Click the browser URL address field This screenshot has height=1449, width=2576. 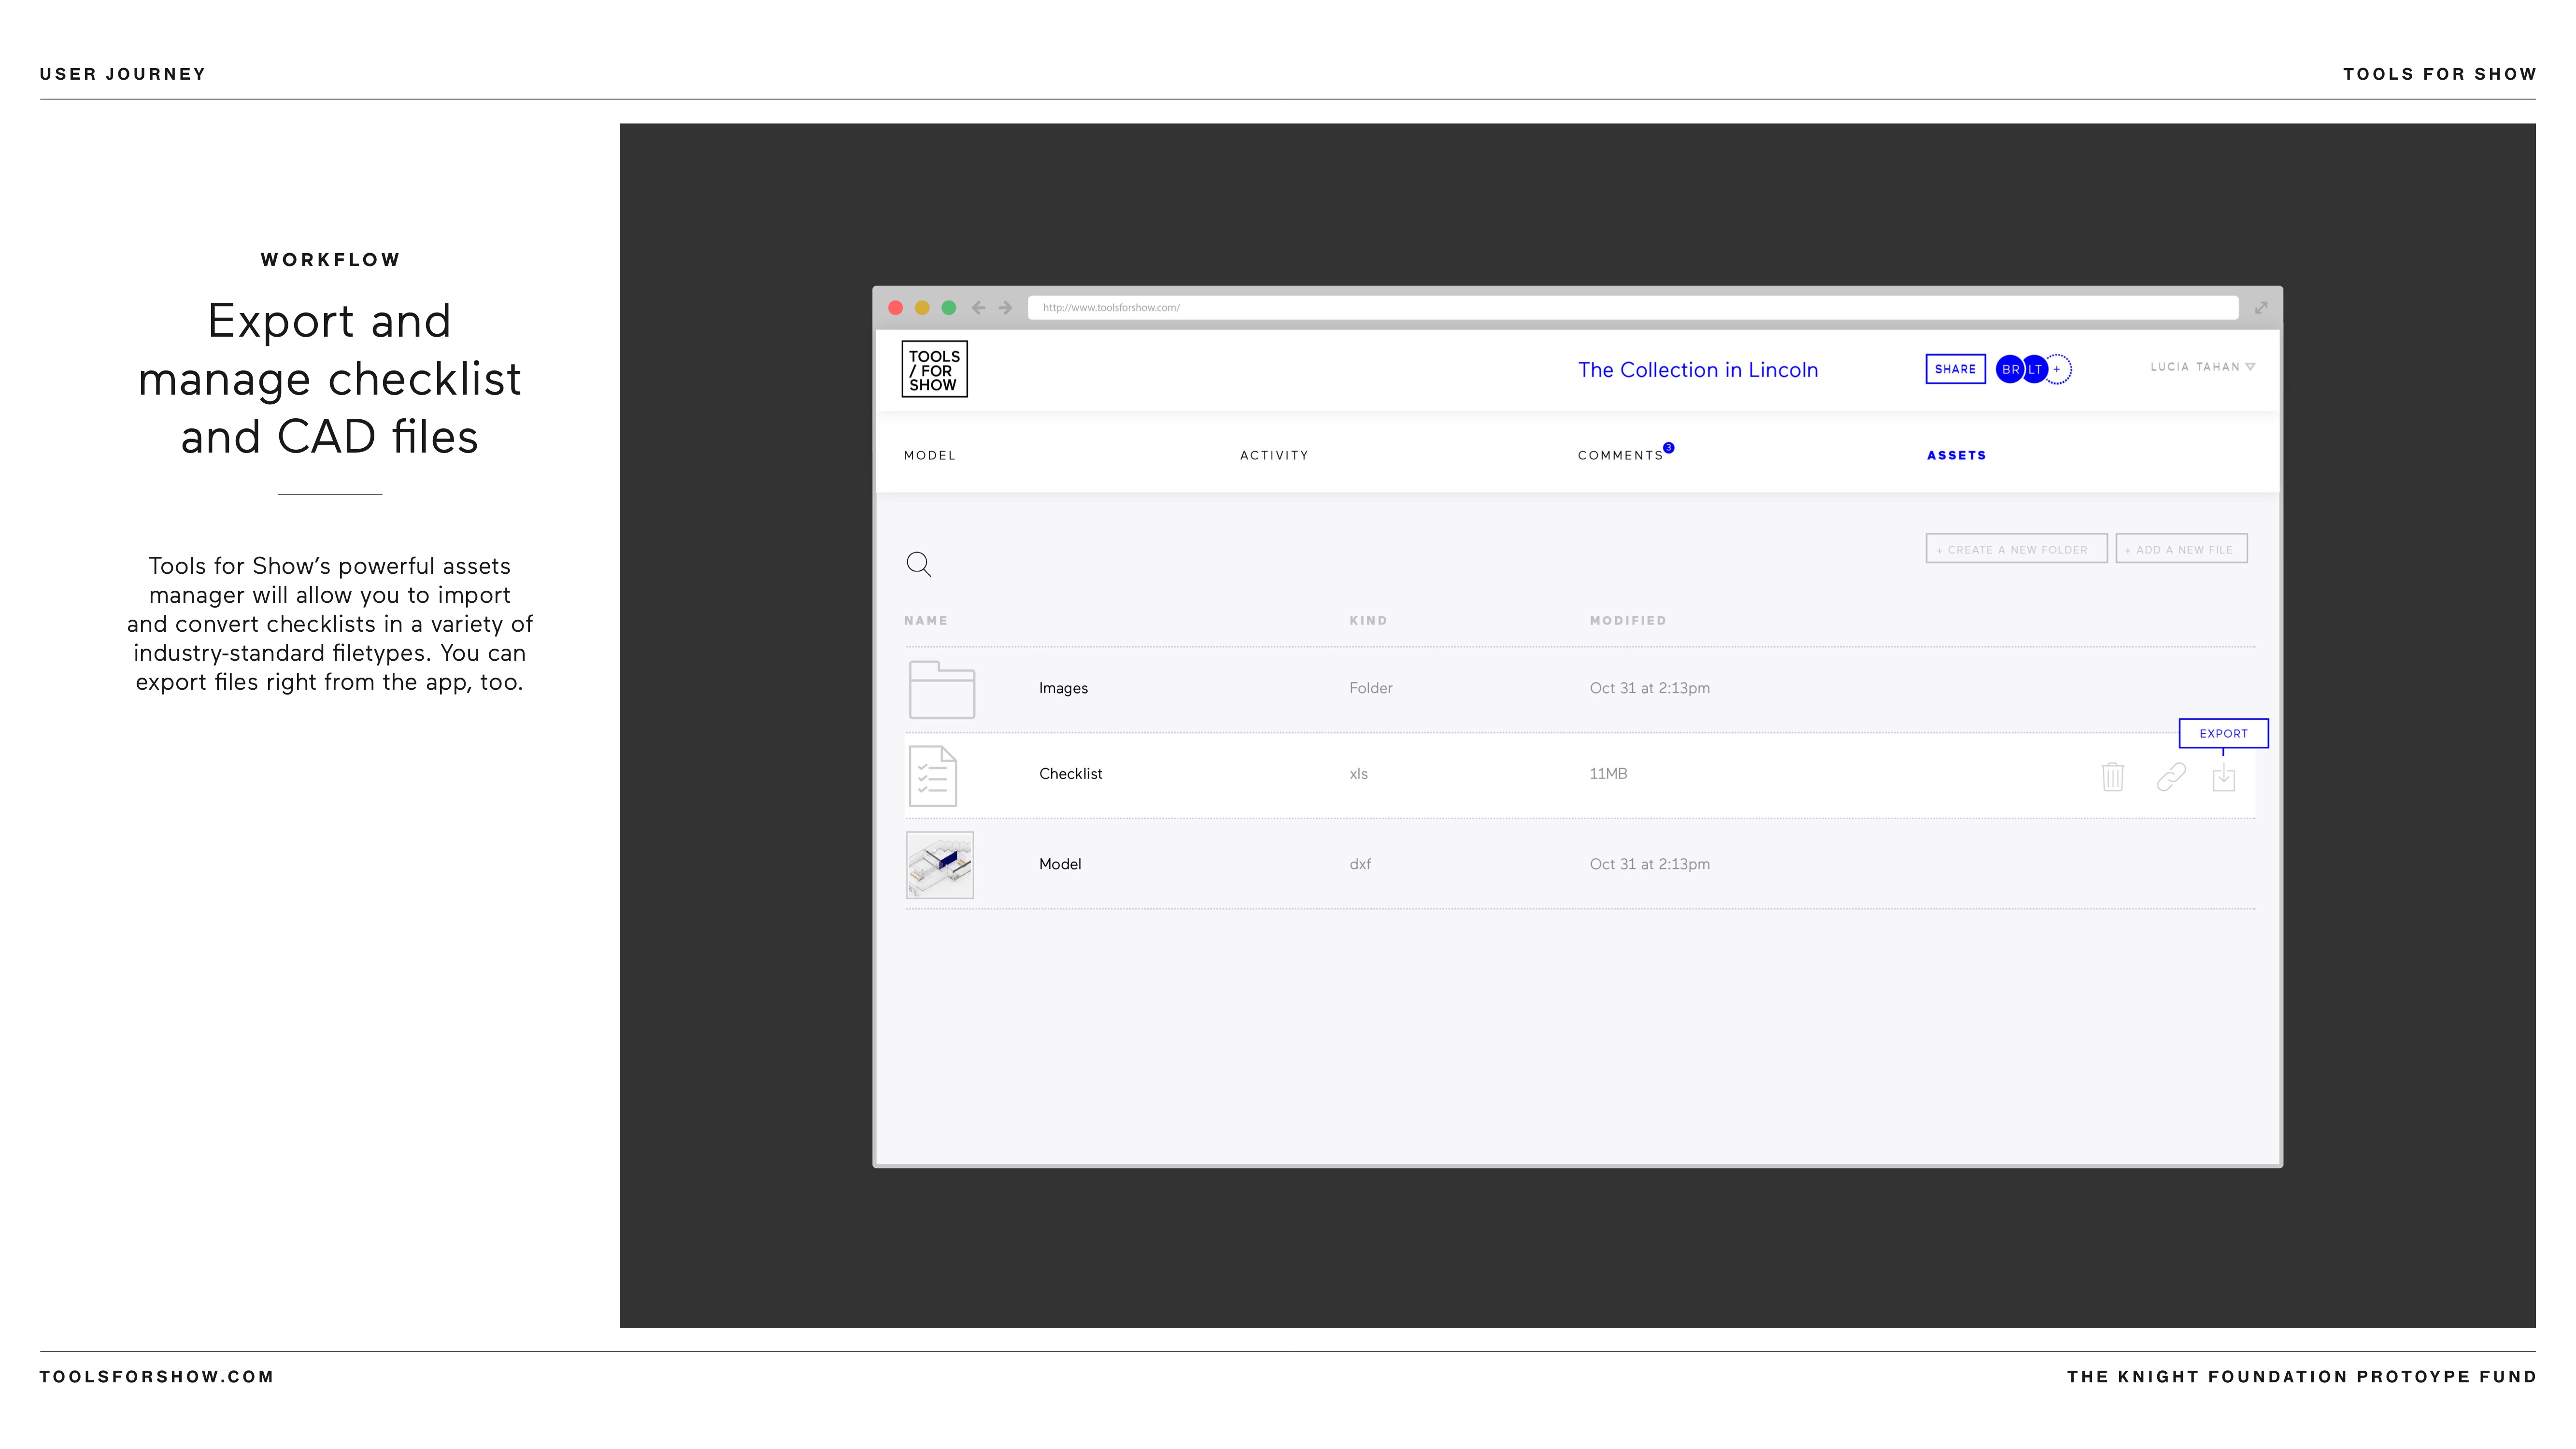(1632, 308)
